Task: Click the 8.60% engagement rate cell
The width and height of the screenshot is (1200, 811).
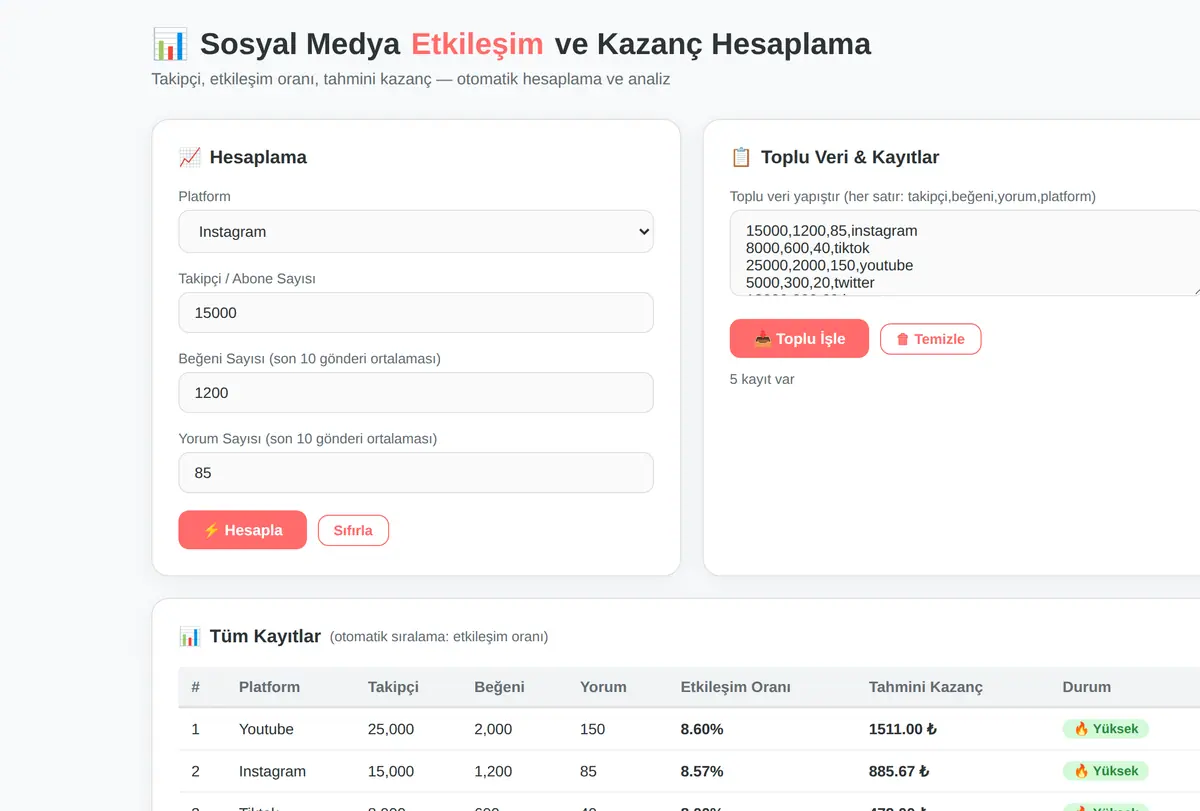Action: (x=702, y=729)
